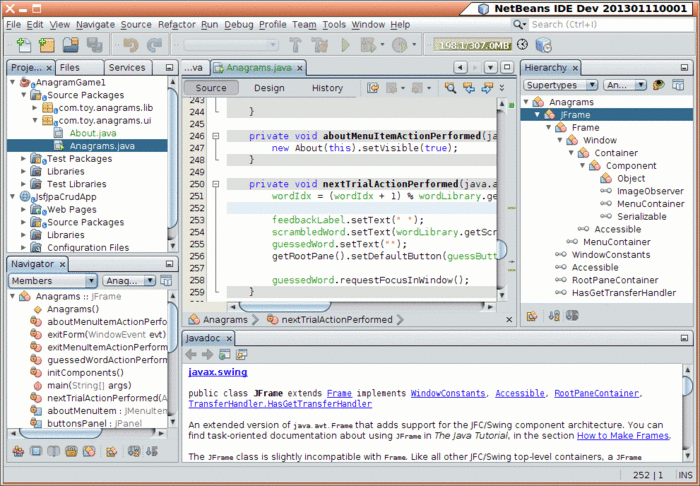Image resolution: width=700 pixels, height=486 pixels.
Task: Collapse the AnagramGame1 project node
Action: (x=12, y=82)
